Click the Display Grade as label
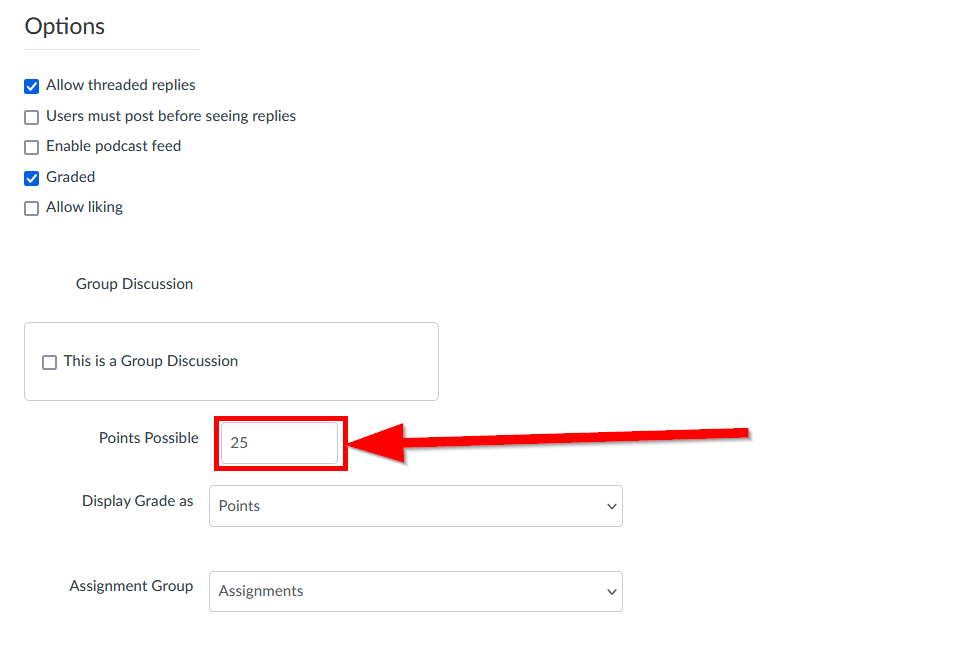Screen dimensions: 962x648 (137, 501)
